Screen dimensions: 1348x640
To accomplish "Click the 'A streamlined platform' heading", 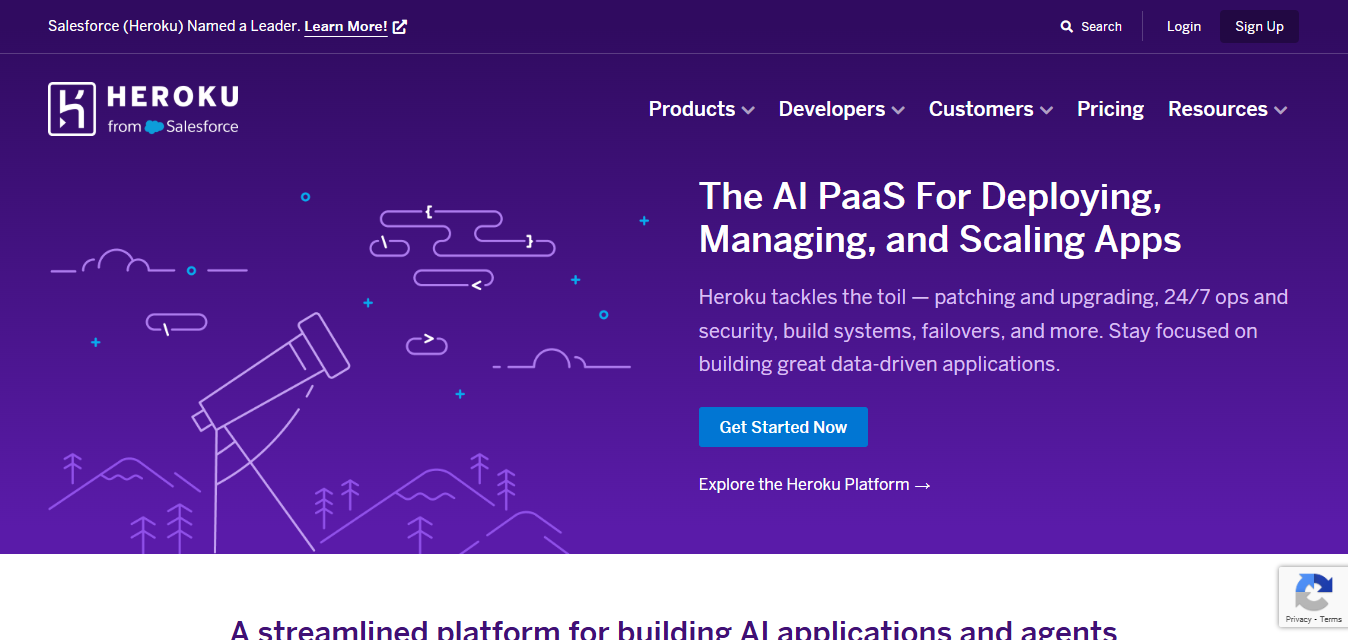I will 673,629.
